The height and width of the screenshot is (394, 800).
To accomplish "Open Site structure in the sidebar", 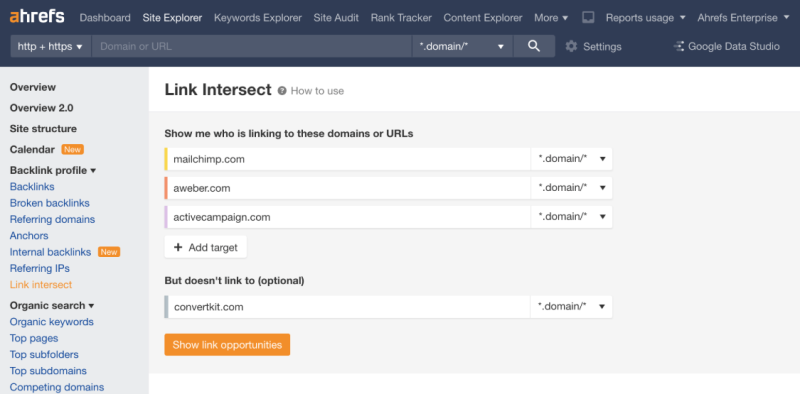I will pyautogui.click(x=43, y=129).
